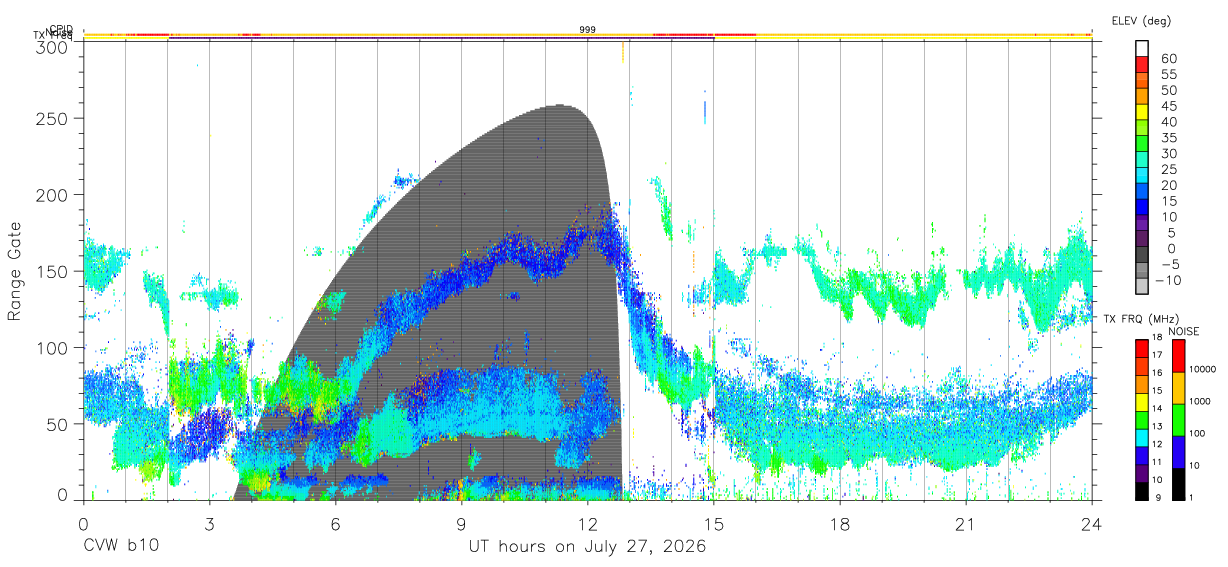This screenshot has width=1228, height=567.
Task: Click the 3 hour tick on the UT axis
Action: coord(209,524)
